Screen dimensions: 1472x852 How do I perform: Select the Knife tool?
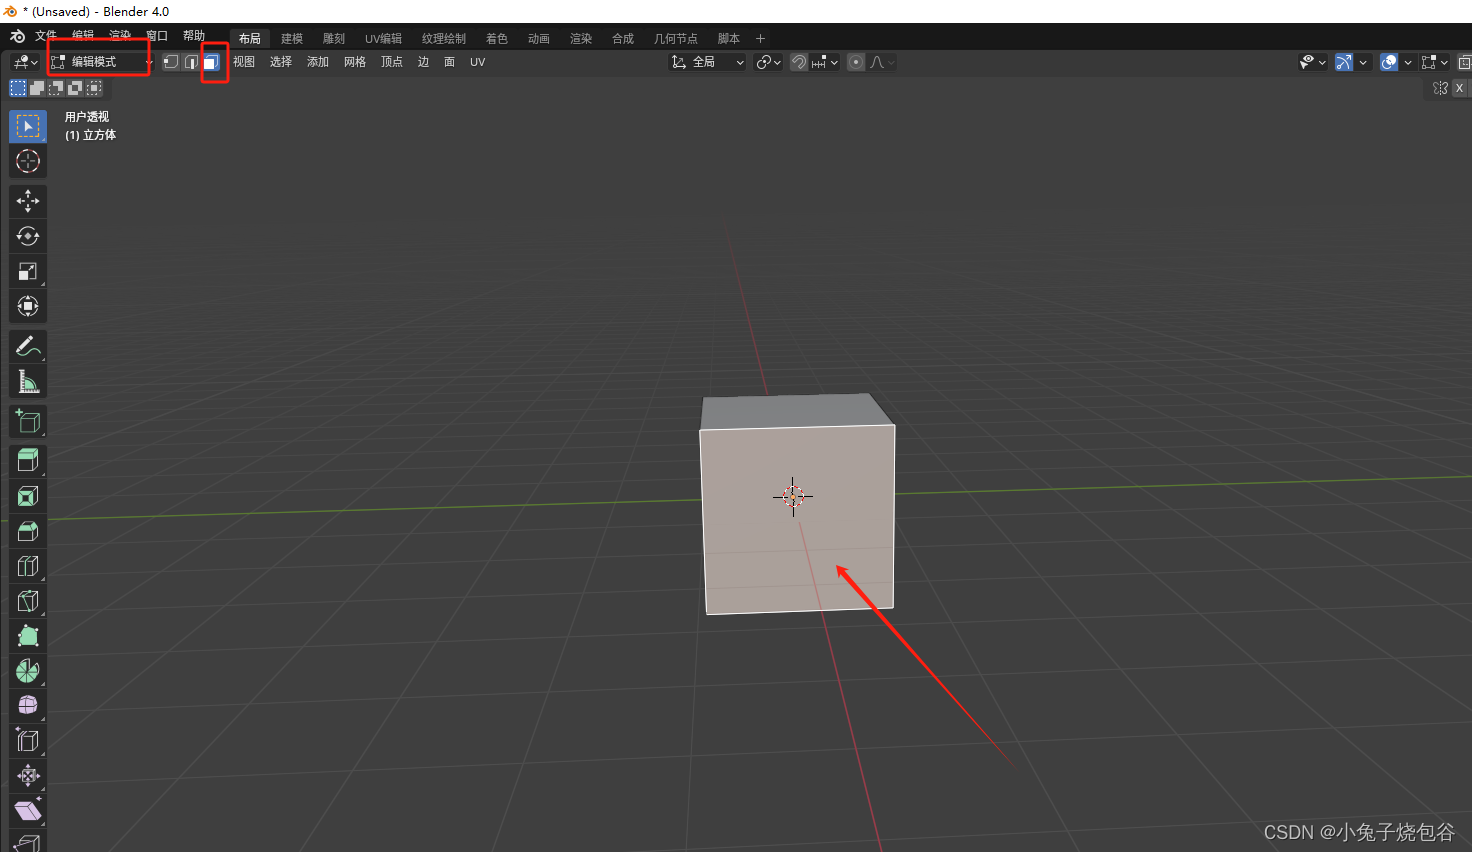(28, 601)
